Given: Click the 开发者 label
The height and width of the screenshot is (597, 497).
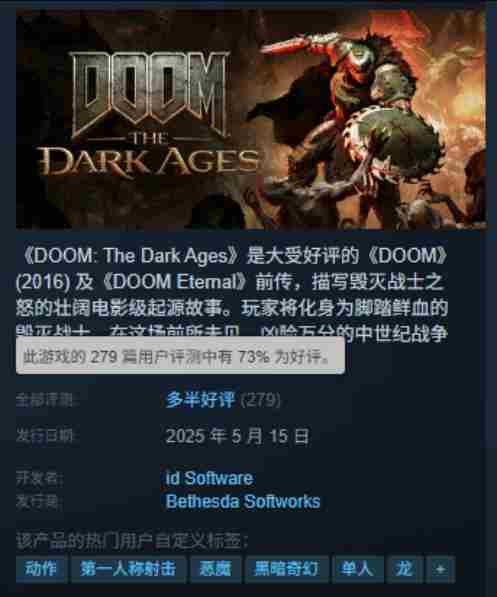Looking at the screenshot, I should 40,479.
